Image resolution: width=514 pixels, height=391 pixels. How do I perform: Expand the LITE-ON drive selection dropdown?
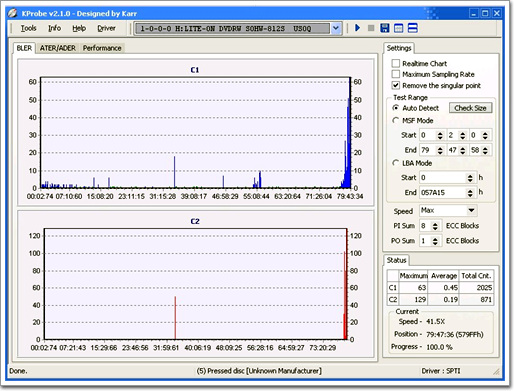[336, 28]
